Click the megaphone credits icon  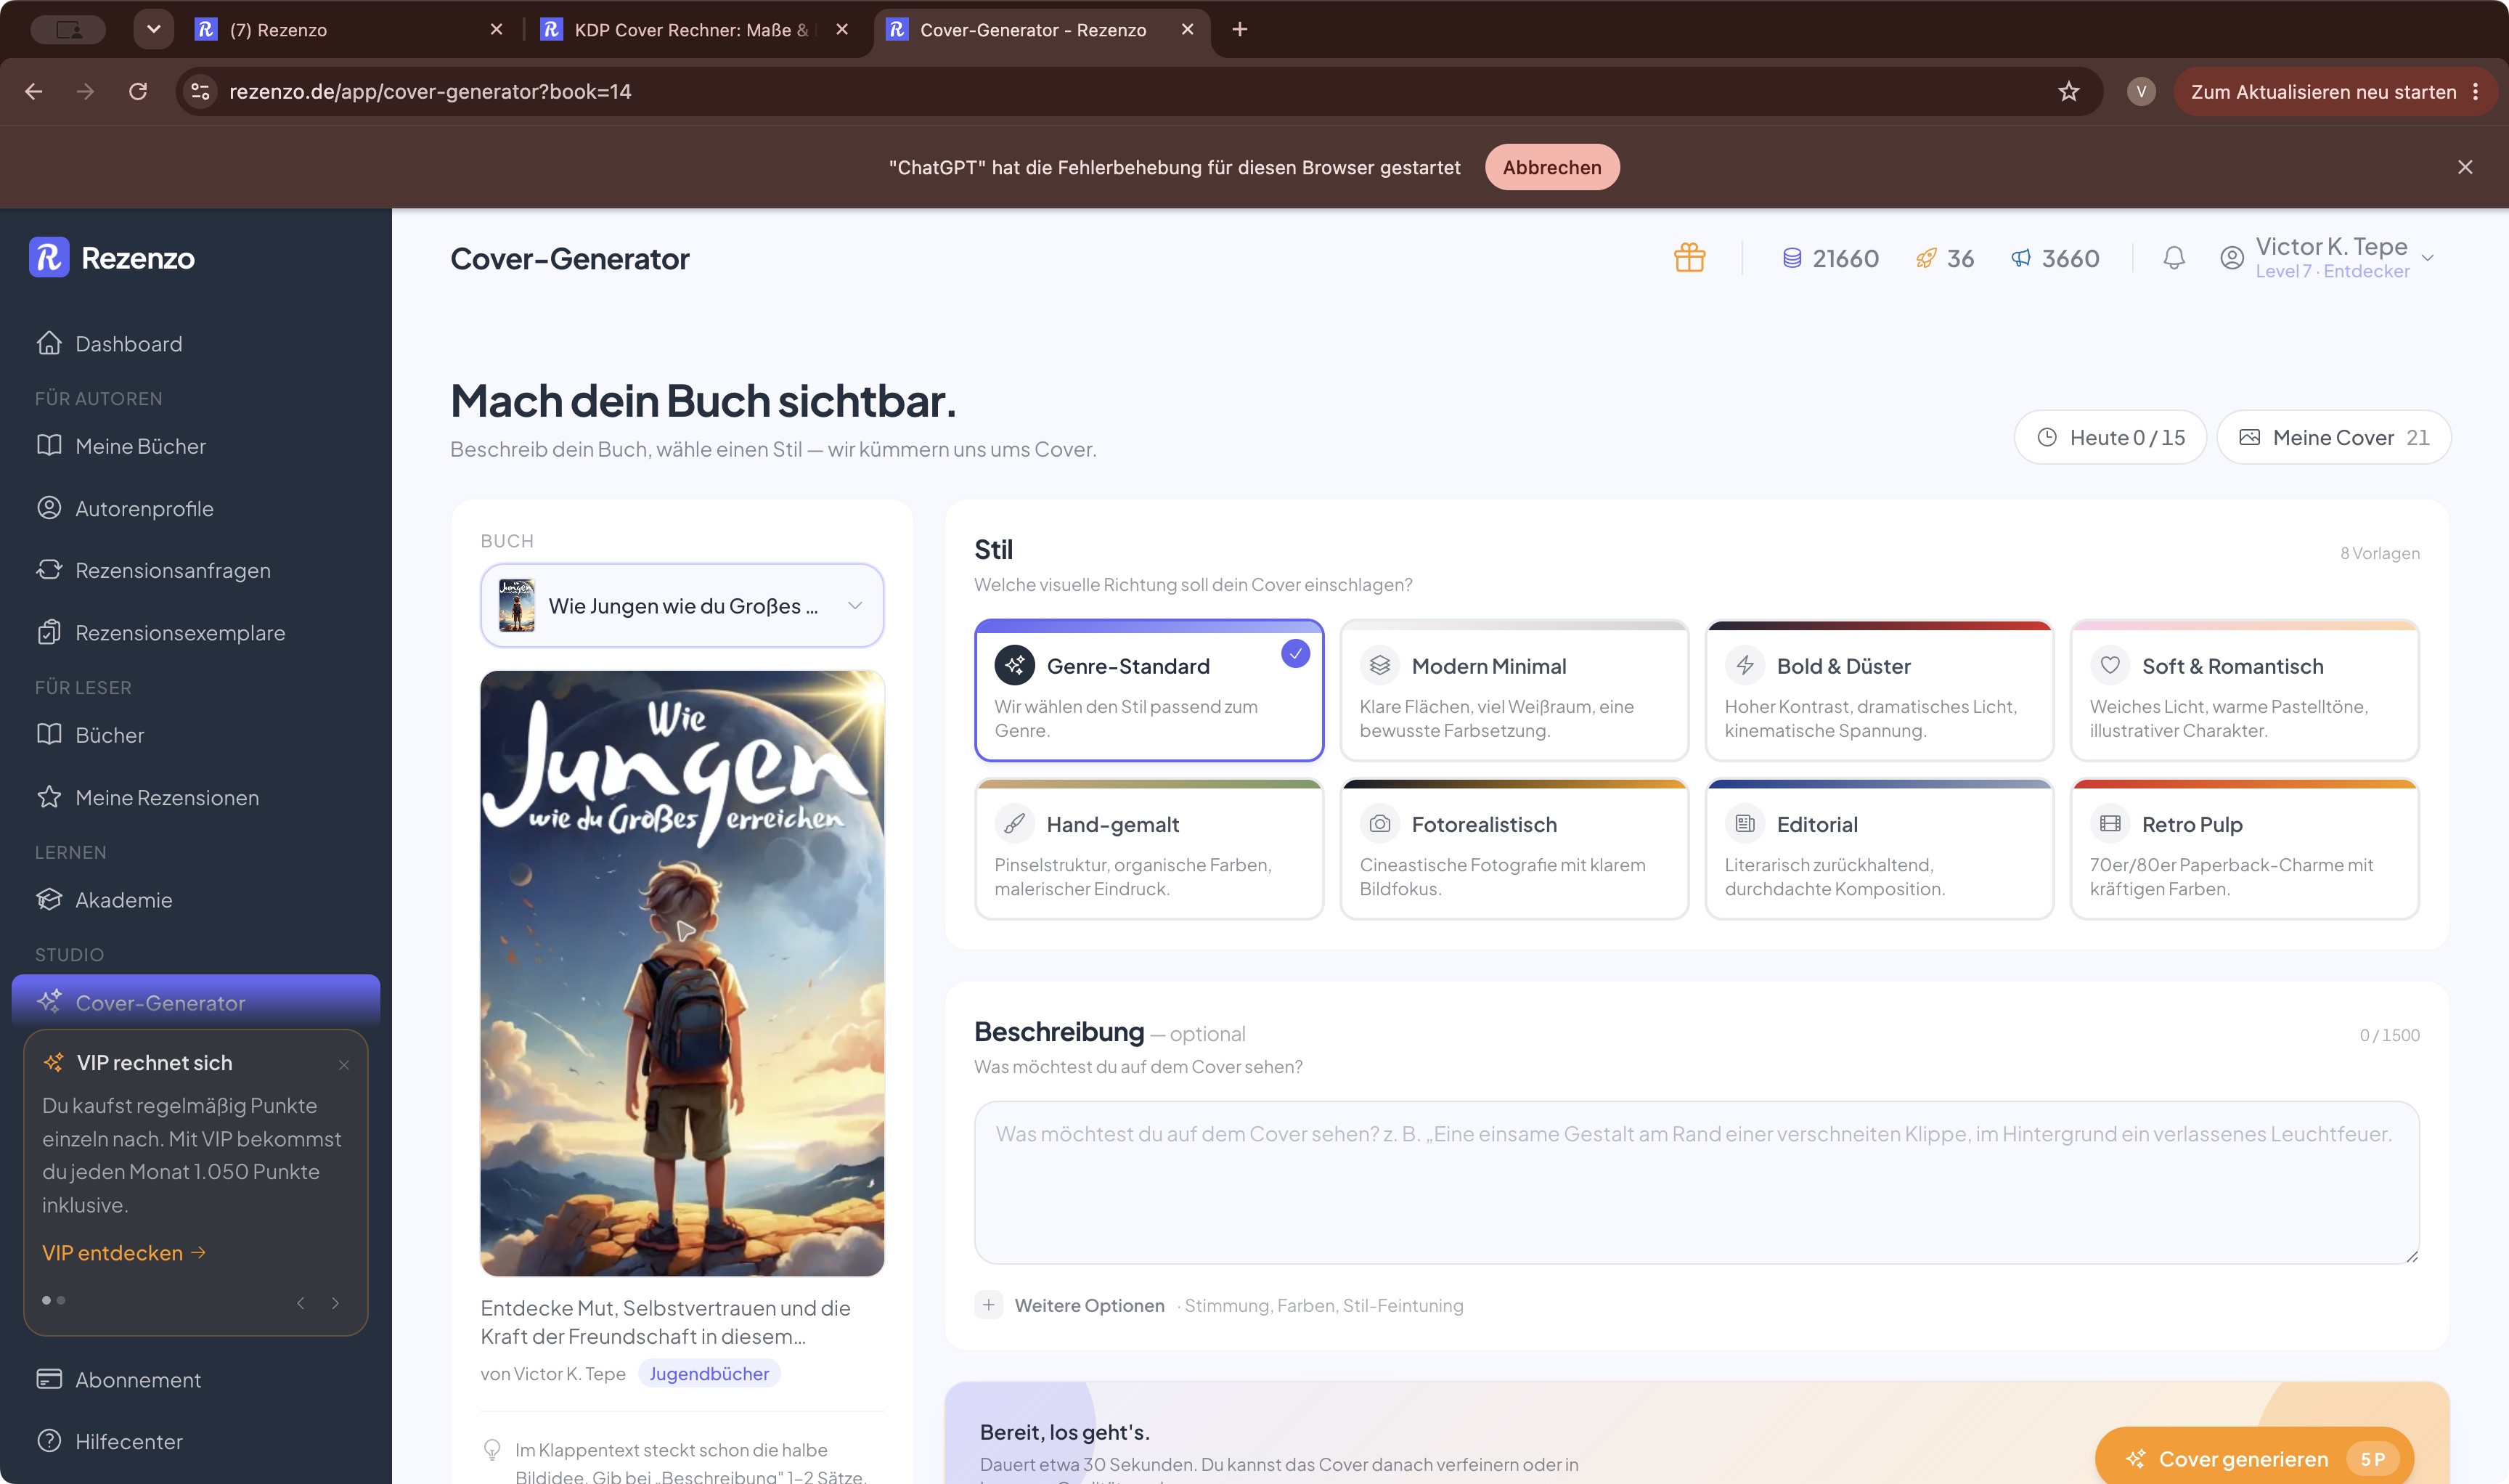[2020, 259]
